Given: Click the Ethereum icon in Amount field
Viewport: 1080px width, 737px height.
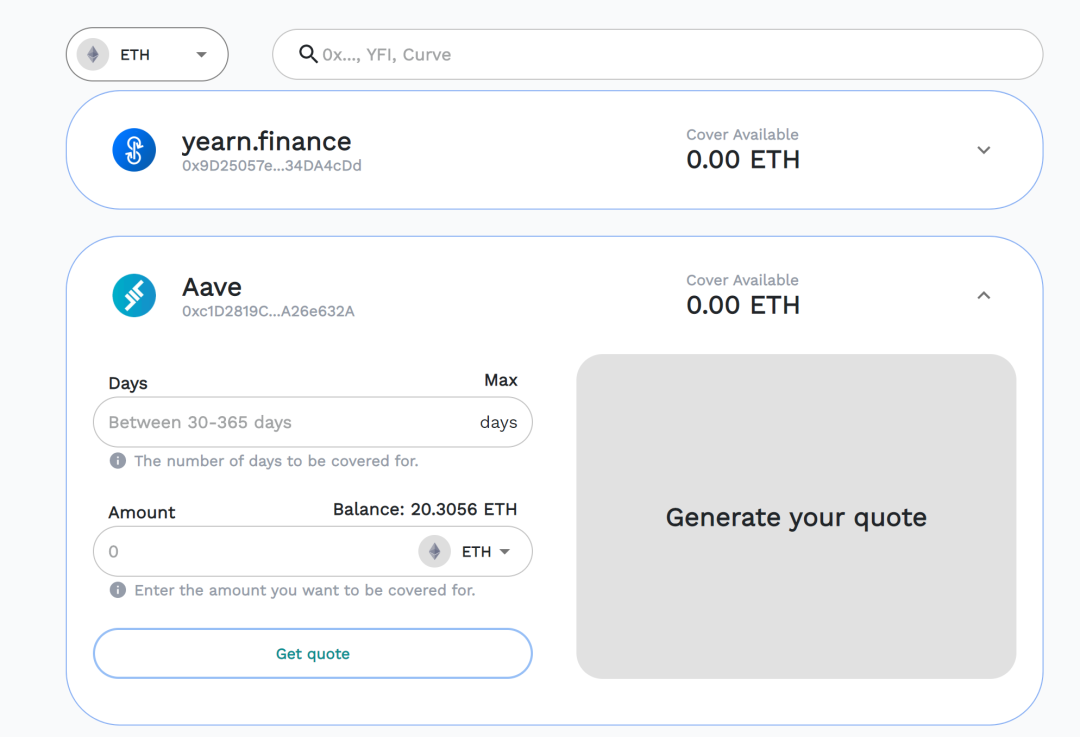Looking at the screenshot, I should coord(435,551).
